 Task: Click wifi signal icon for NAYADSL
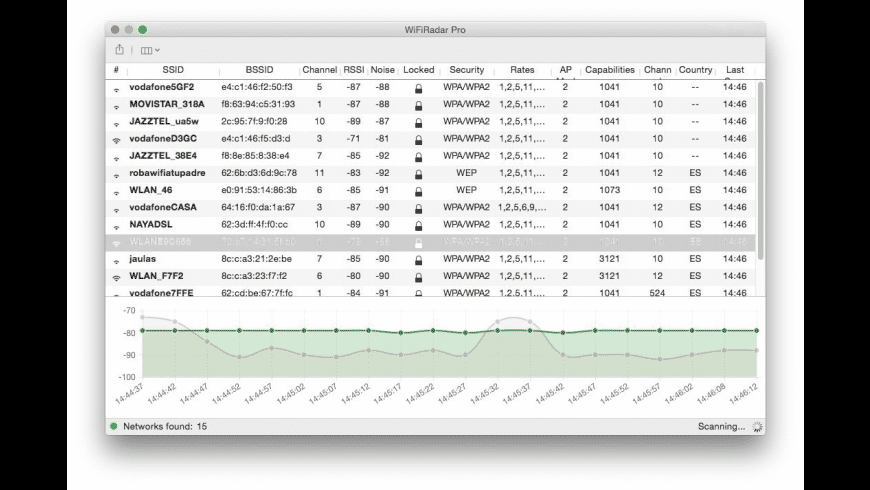tap(117, 226)
